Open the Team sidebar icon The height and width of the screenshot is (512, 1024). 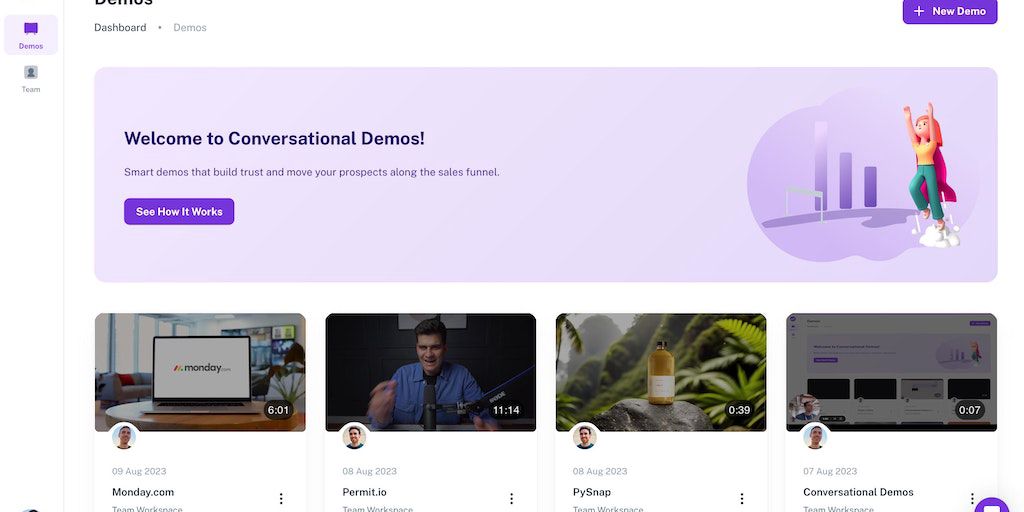click(31, 78)
